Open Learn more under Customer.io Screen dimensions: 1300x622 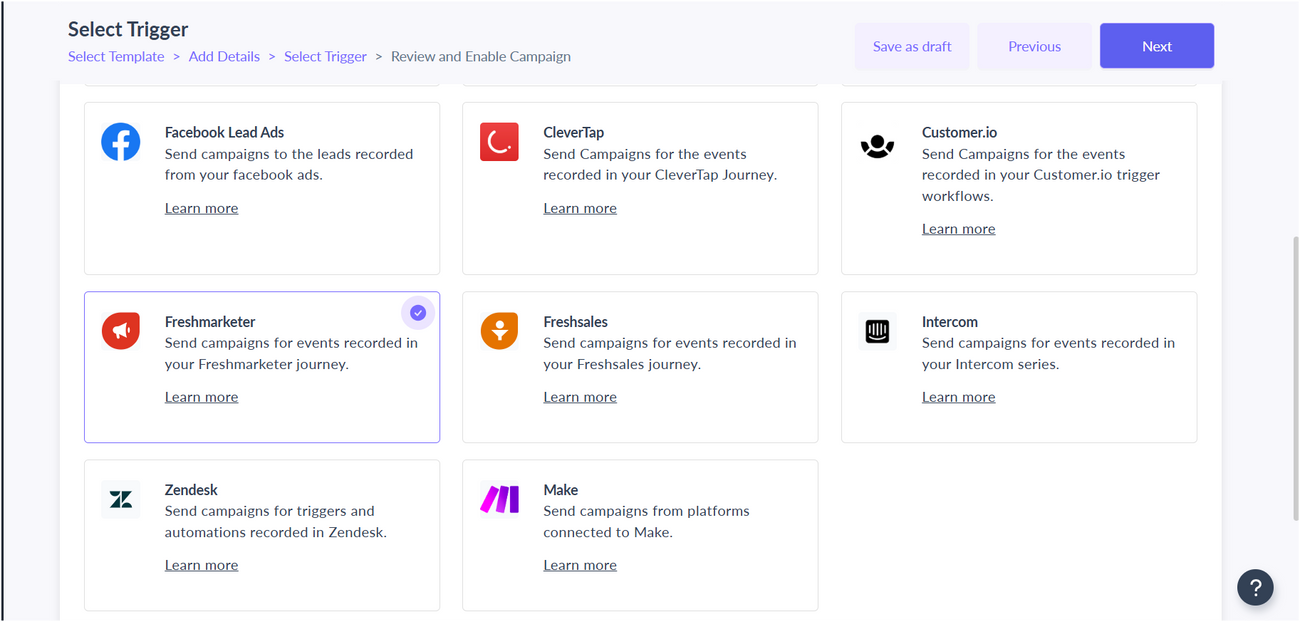pyautogui.click(x=958, y=229)
